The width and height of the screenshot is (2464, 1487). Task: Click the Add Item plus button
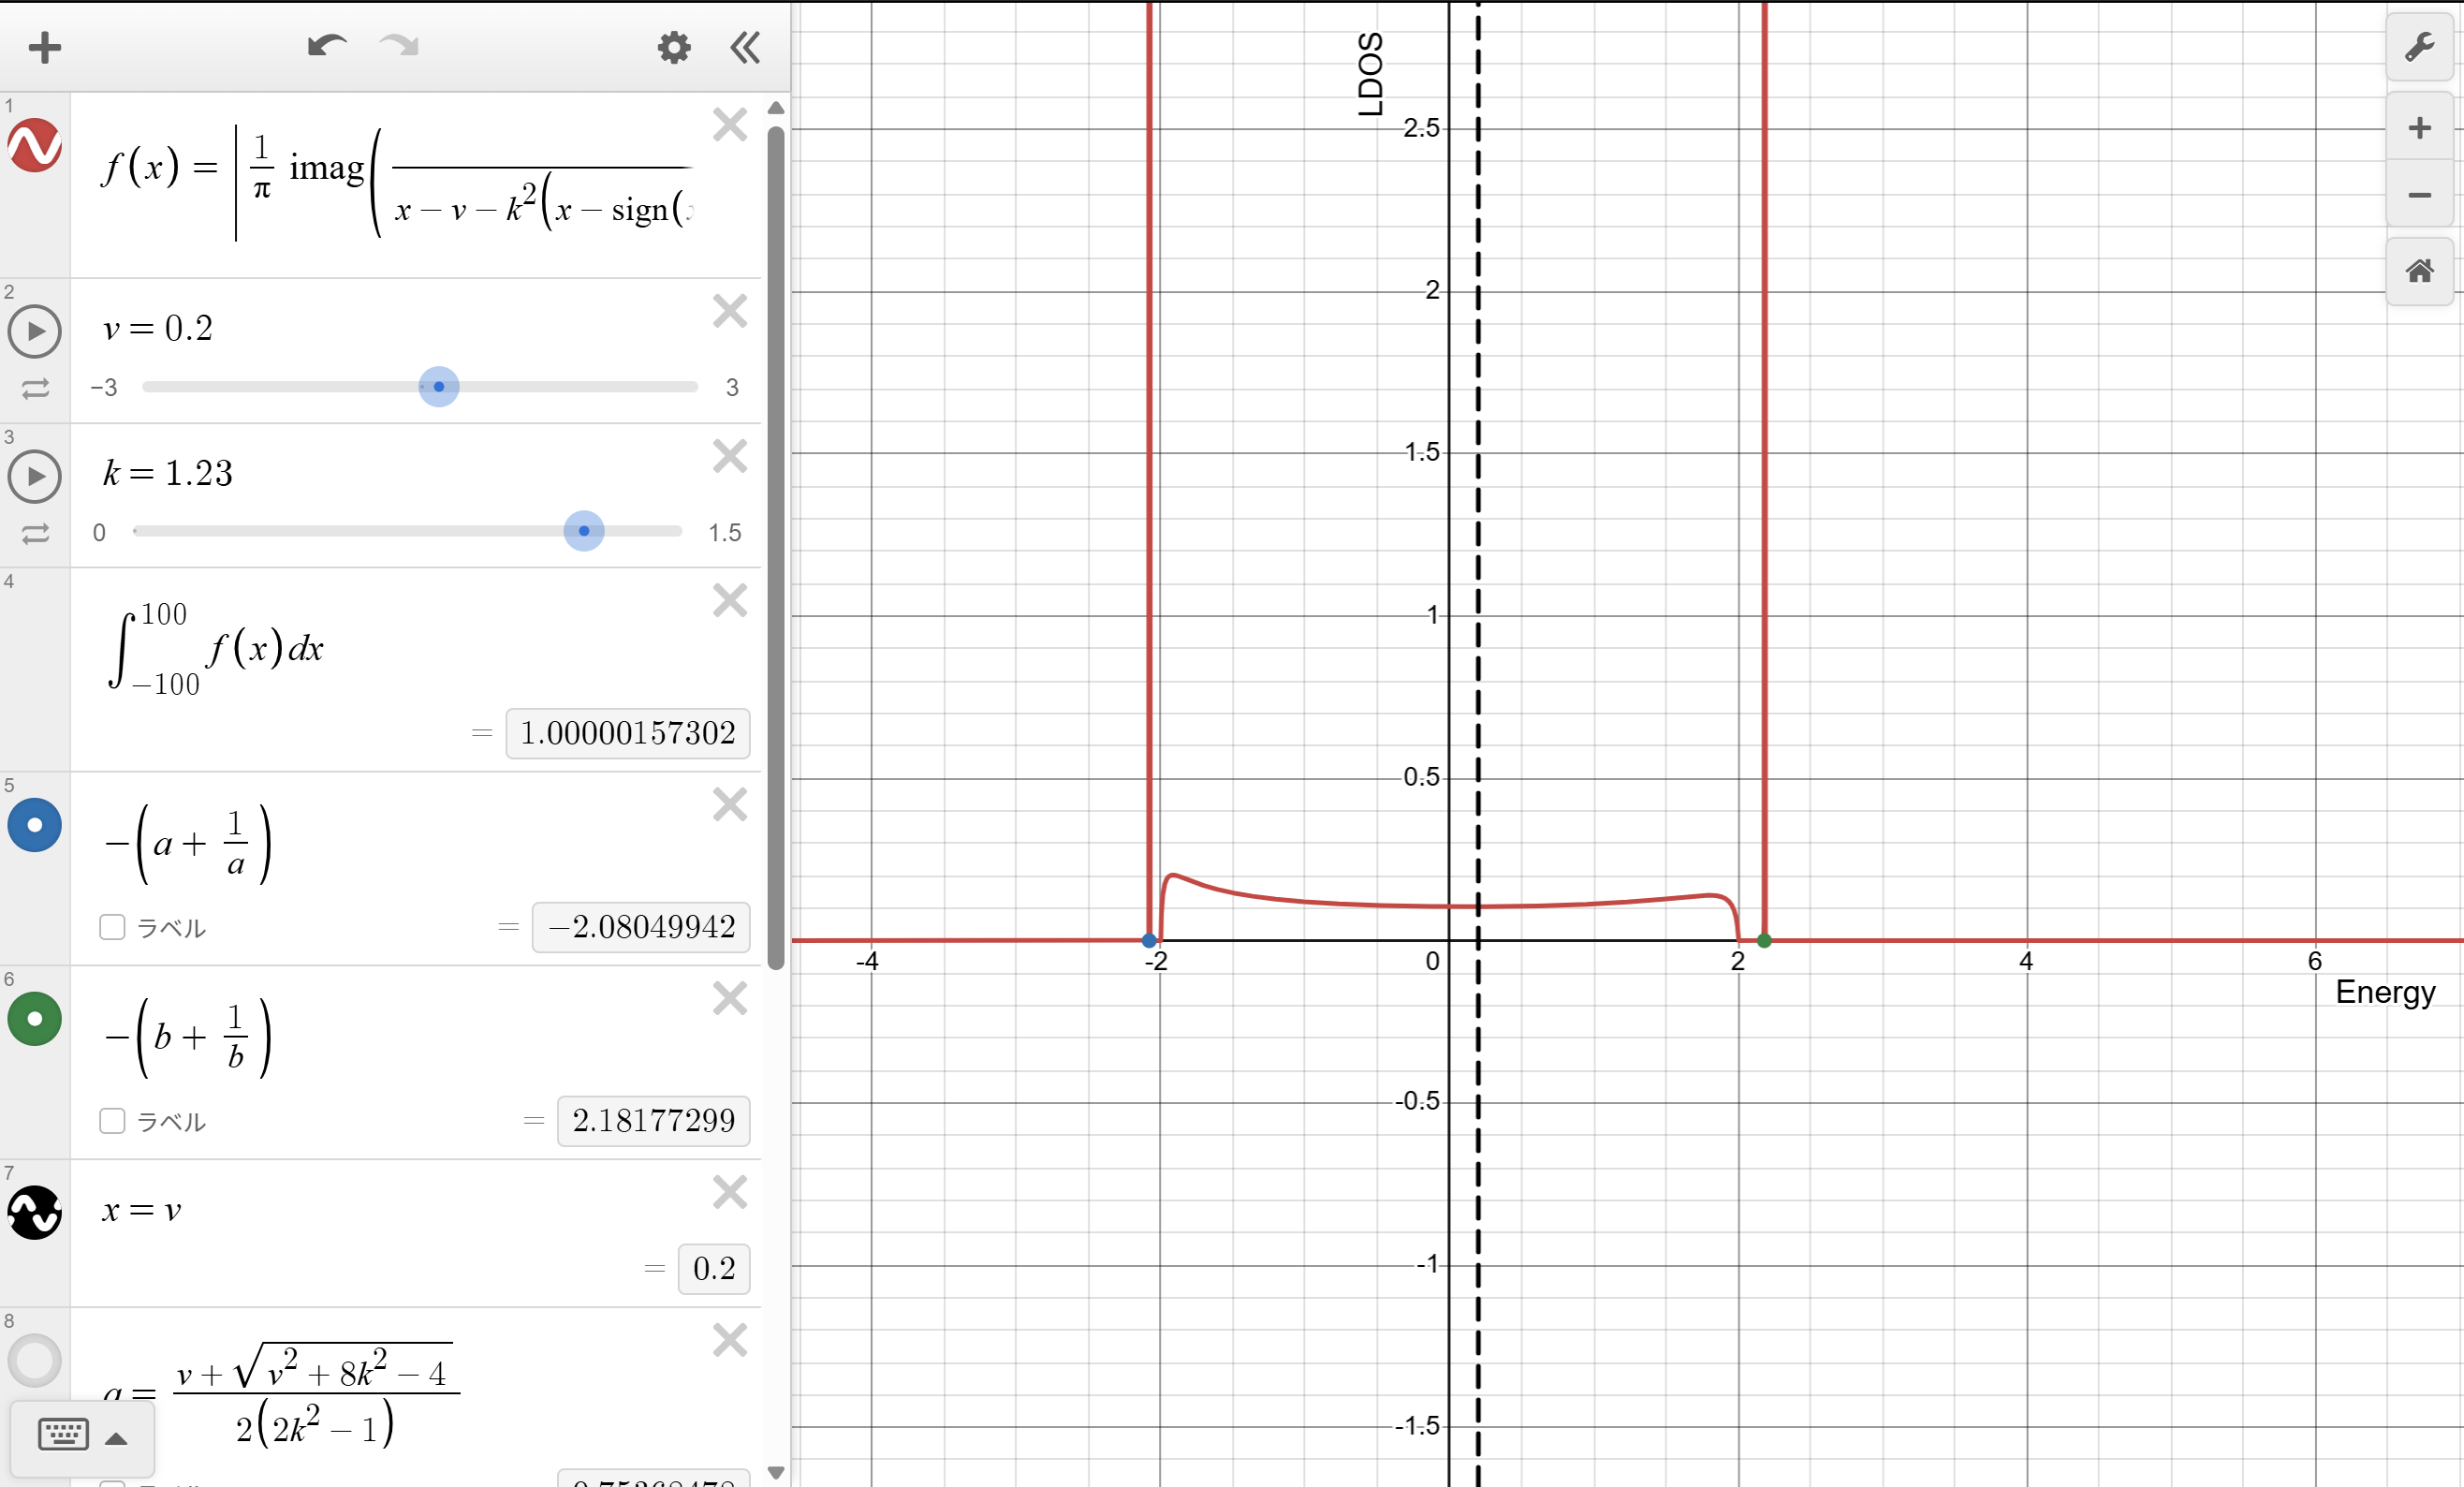tap(44, 47)
